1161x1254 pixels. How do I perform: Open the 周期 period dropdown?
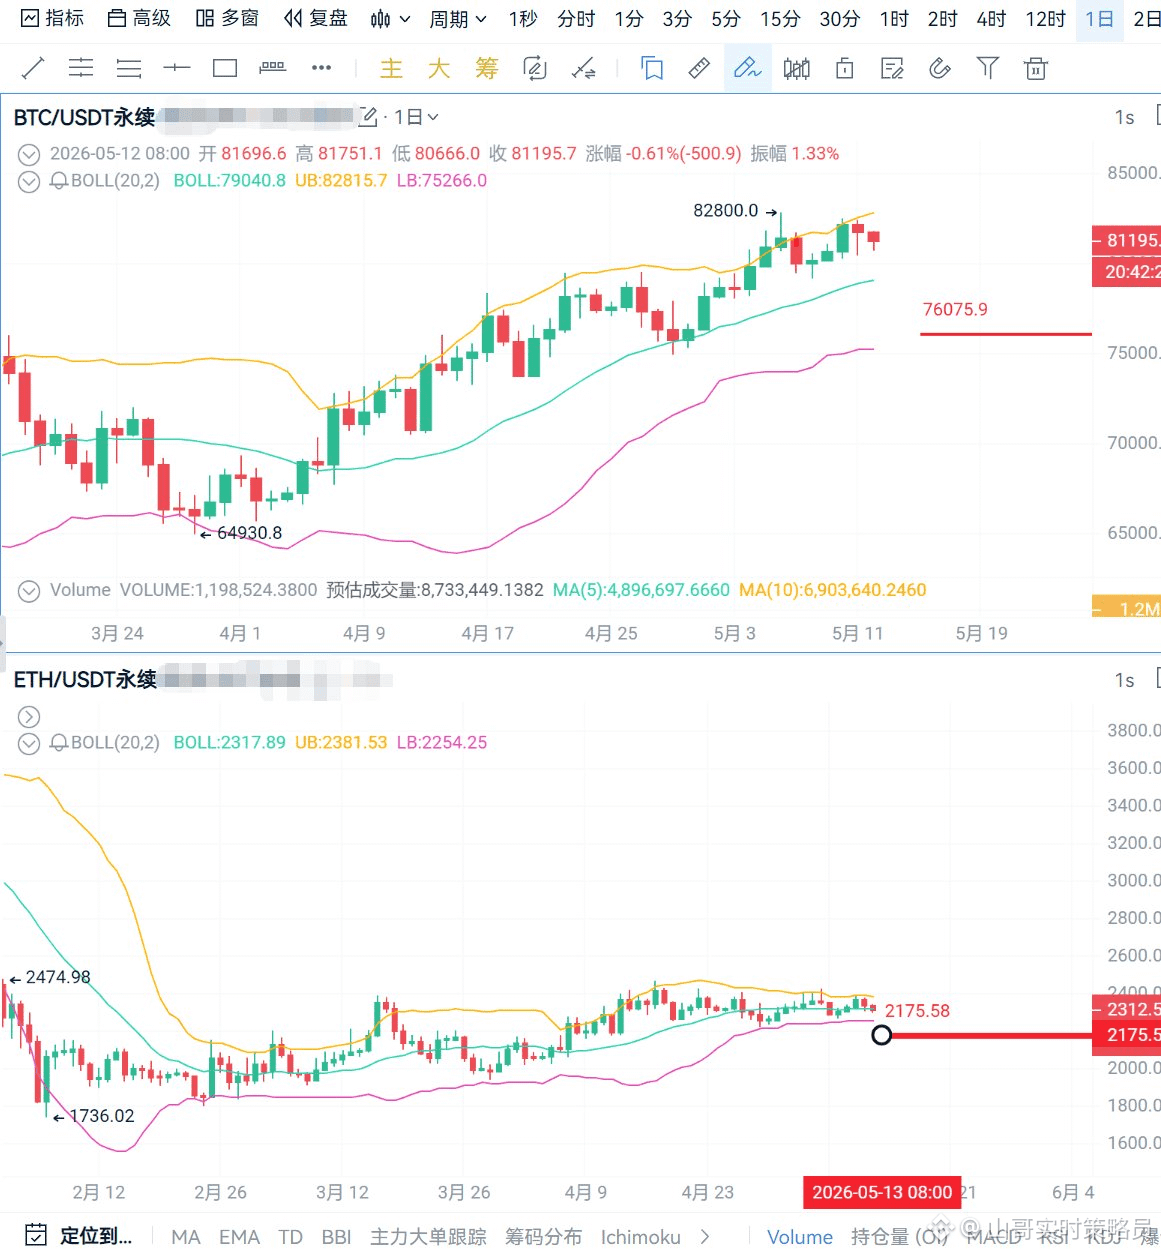(458, 19)
